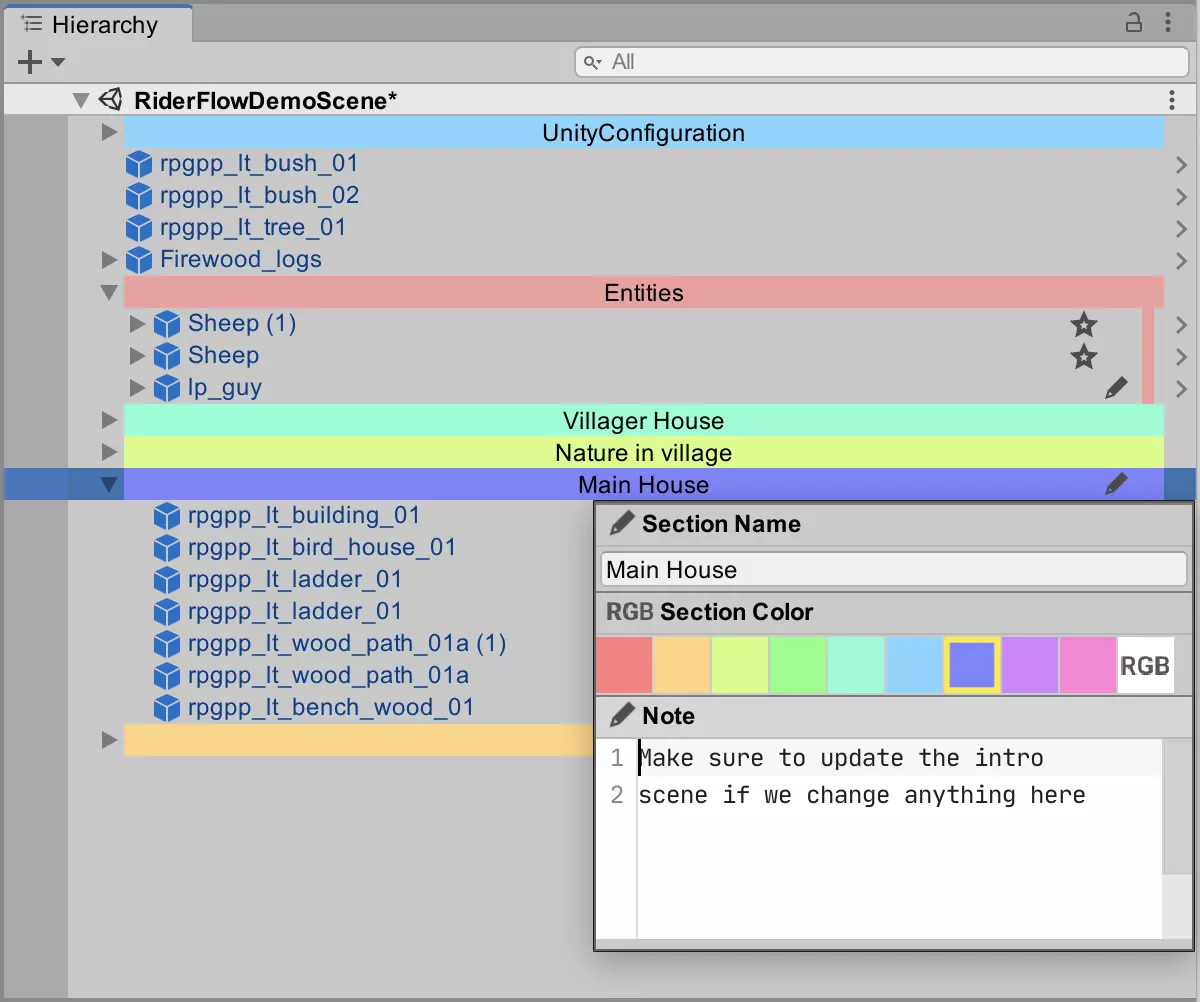Click the Sheep (1) cube prefab icon
The width and height of the screenshot is (1200, 1002).
(166, 323)
